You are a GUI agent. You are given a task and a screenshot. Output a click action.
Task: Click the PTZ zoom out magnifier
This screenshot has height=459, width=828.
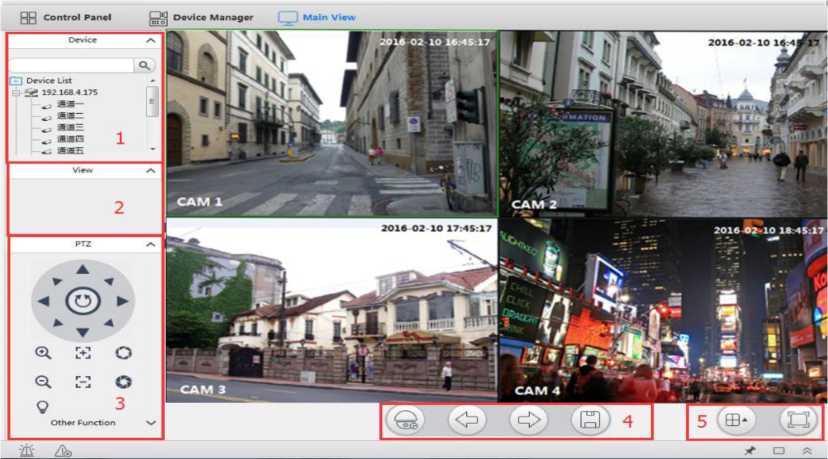pyautogui.click(x=43, y=381)
